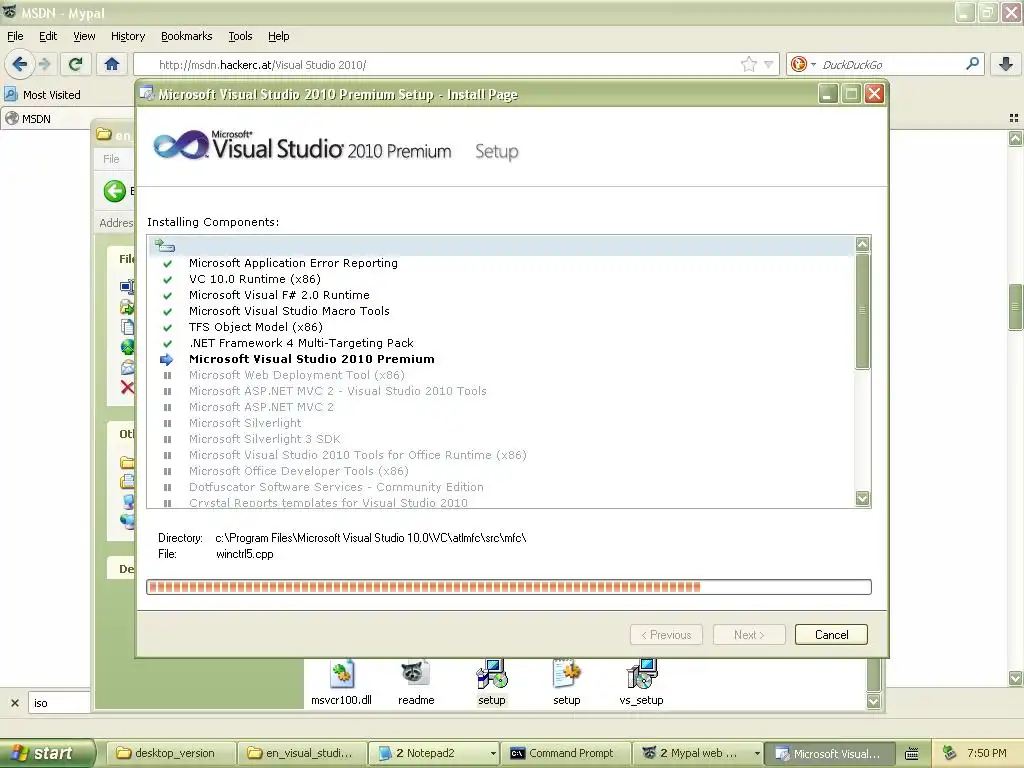Click the blue arrow current-install icon
This screenshot has width=1024, height=768.
click(x=167, y=359)
